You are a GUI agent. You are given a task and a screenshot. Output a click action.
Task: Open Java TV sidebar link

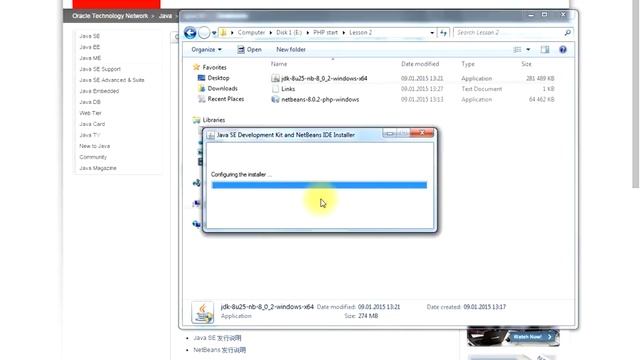coord(89,136)
